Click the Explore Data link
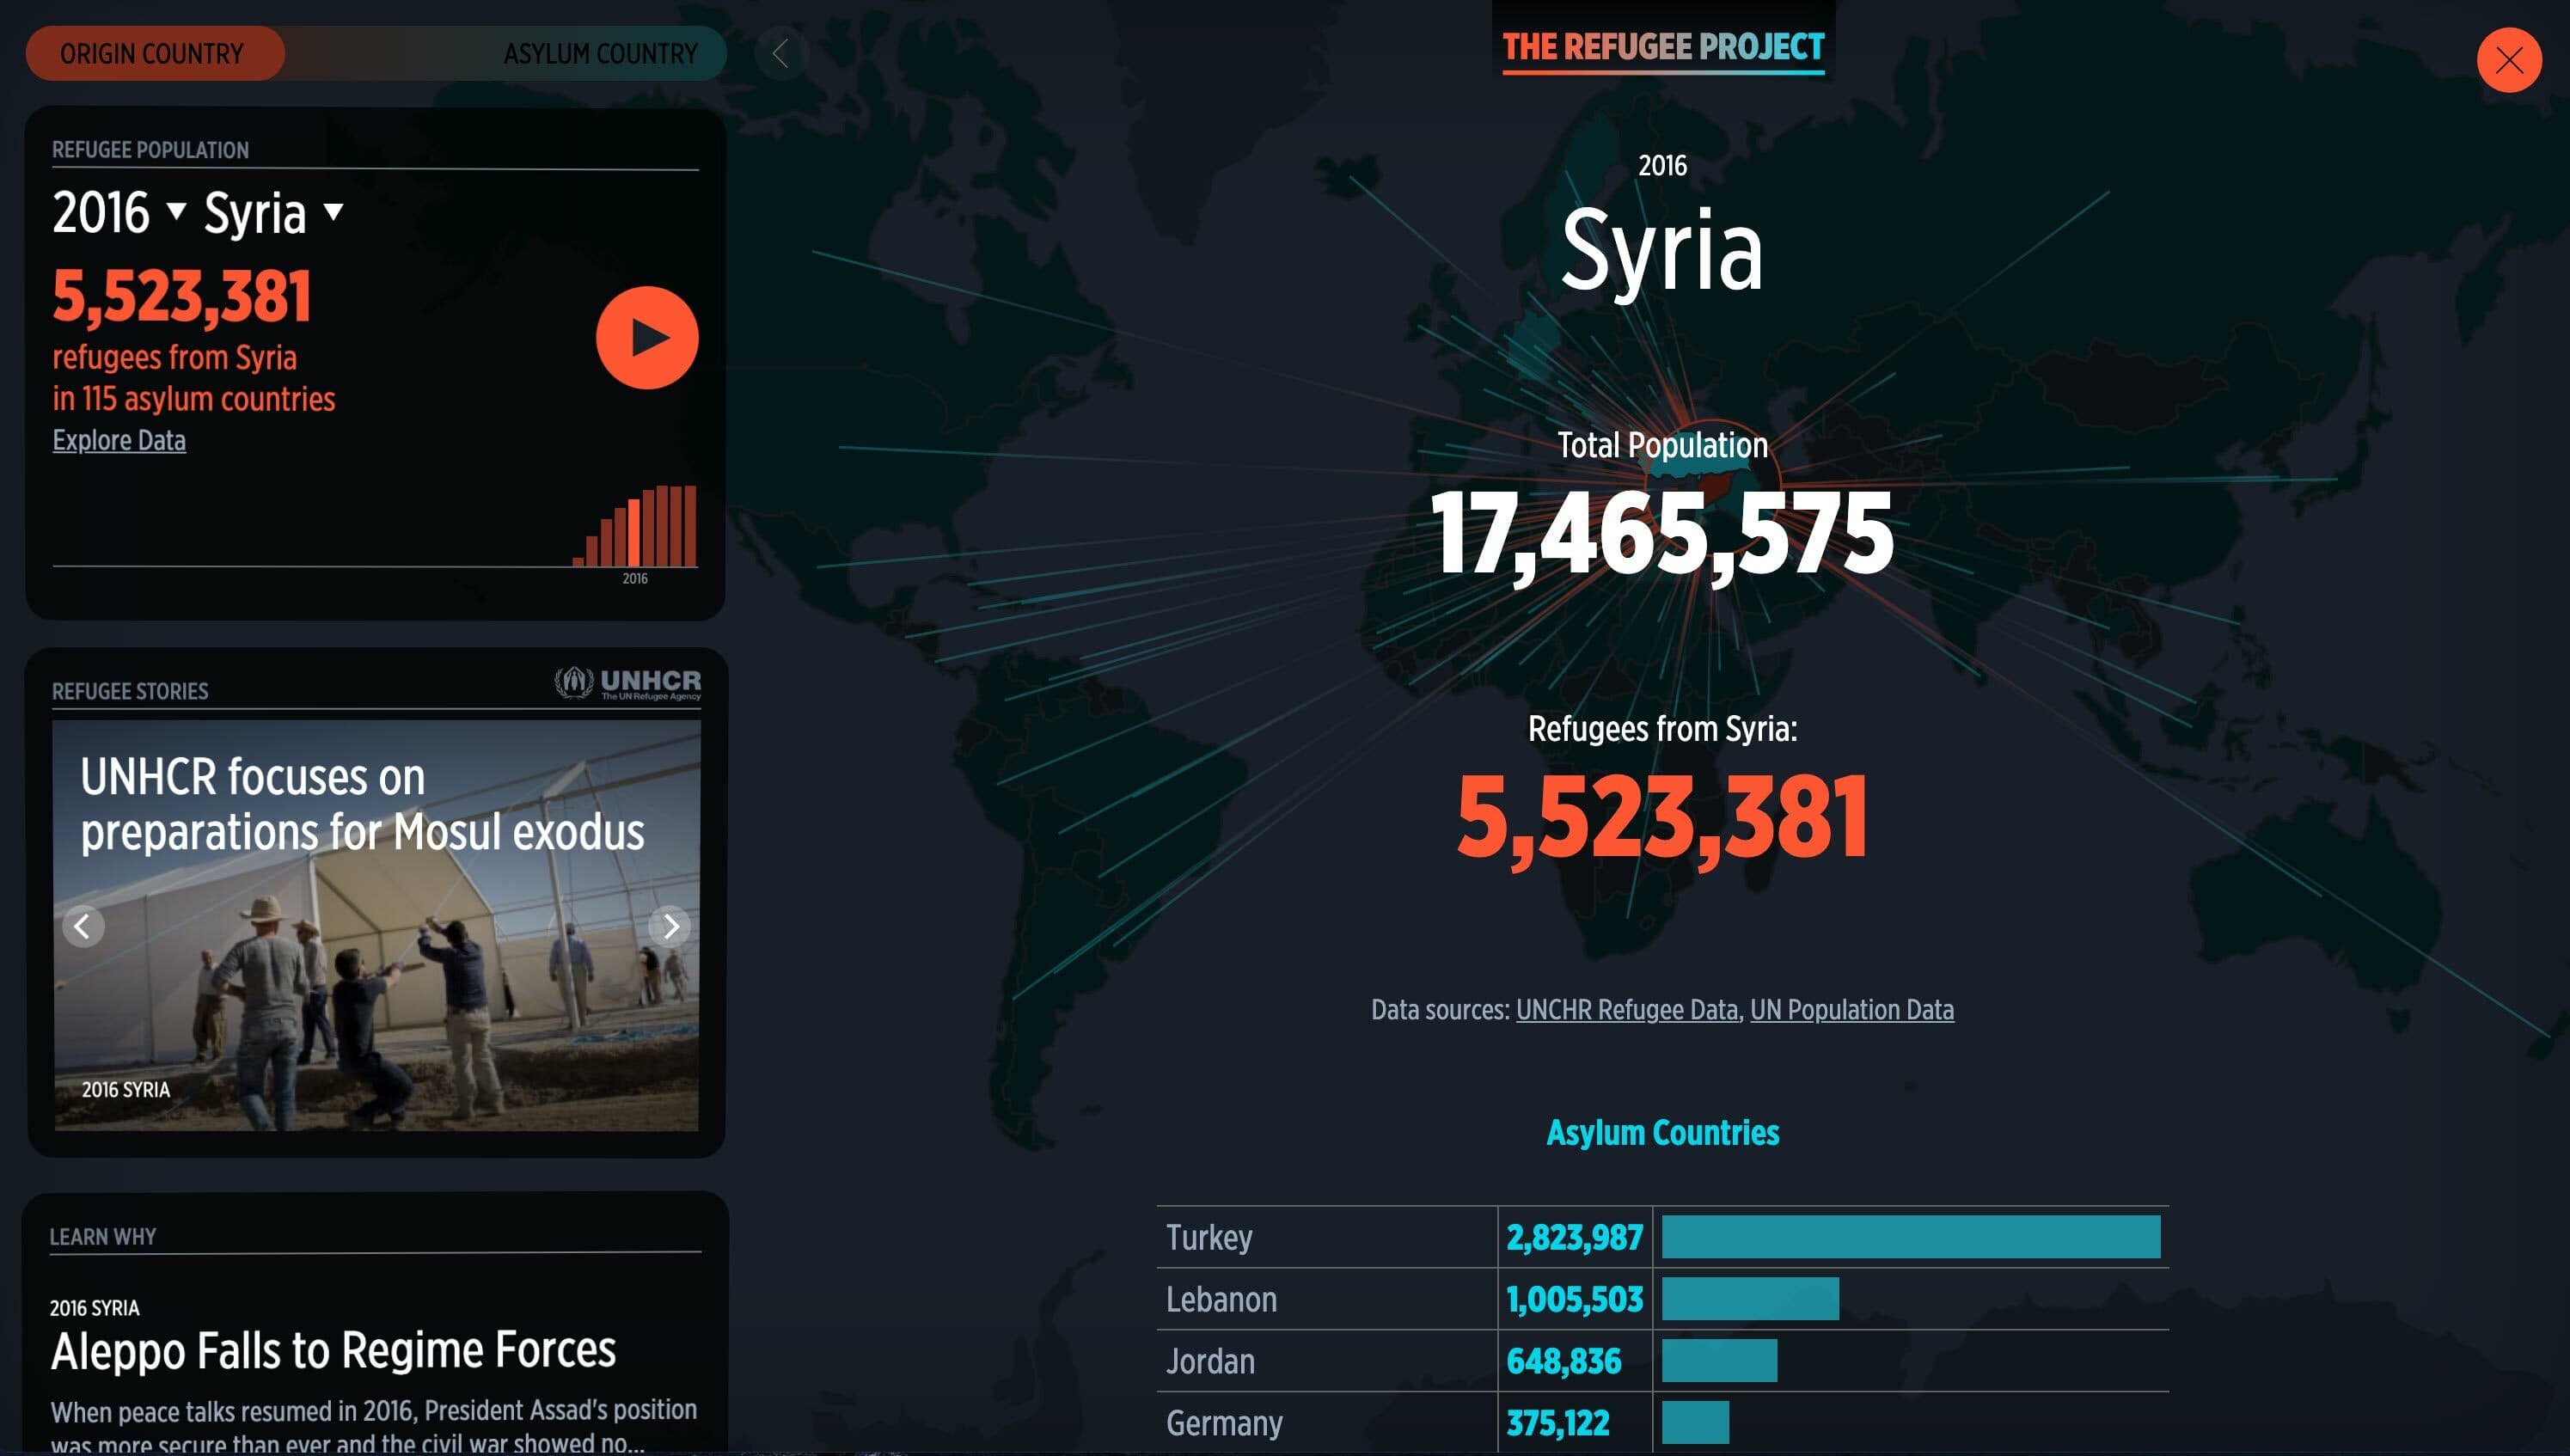Image resolution: width=2570 pixels, height=1456 pixels. [x=118, y=440]
